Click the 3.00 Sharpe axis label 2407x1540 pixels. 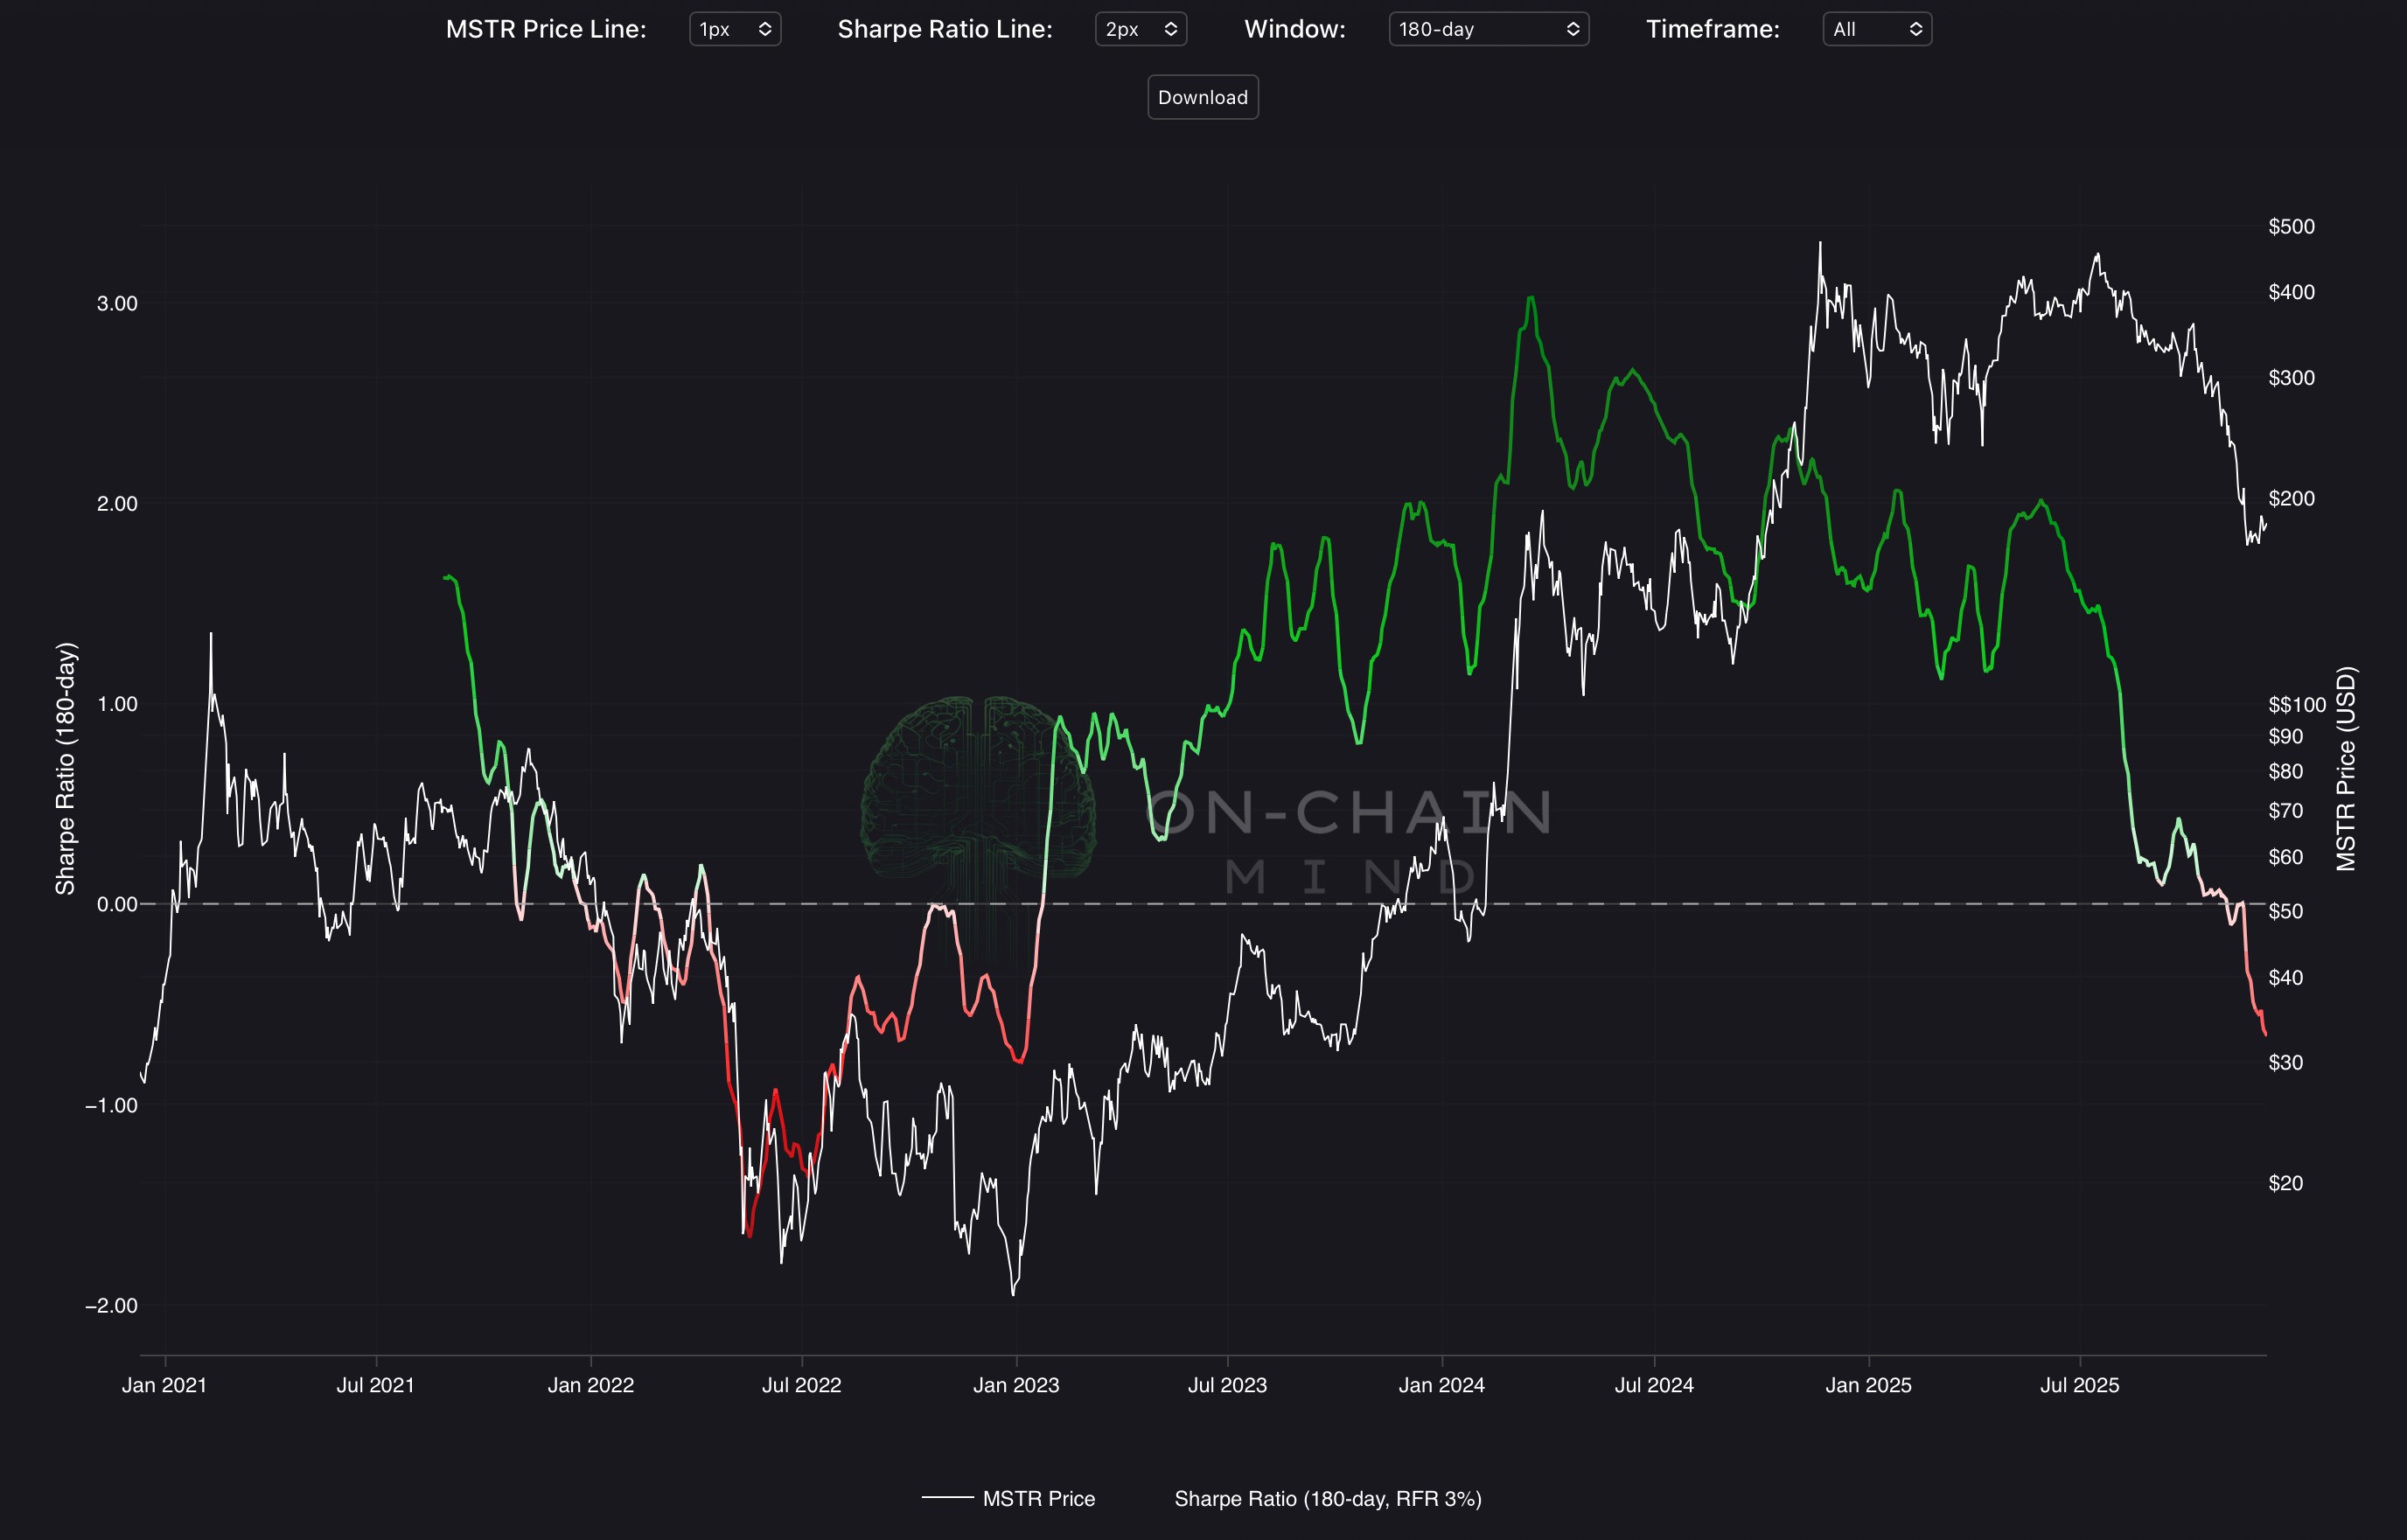[117, 303]
